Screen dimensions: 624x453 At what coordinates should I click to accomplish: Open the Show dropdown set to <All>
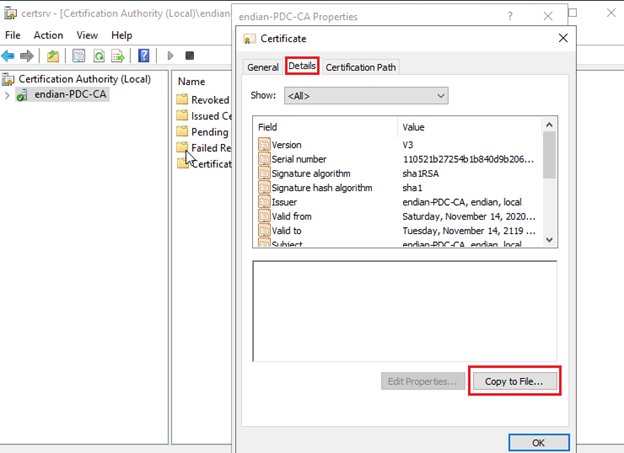point(366,96)
